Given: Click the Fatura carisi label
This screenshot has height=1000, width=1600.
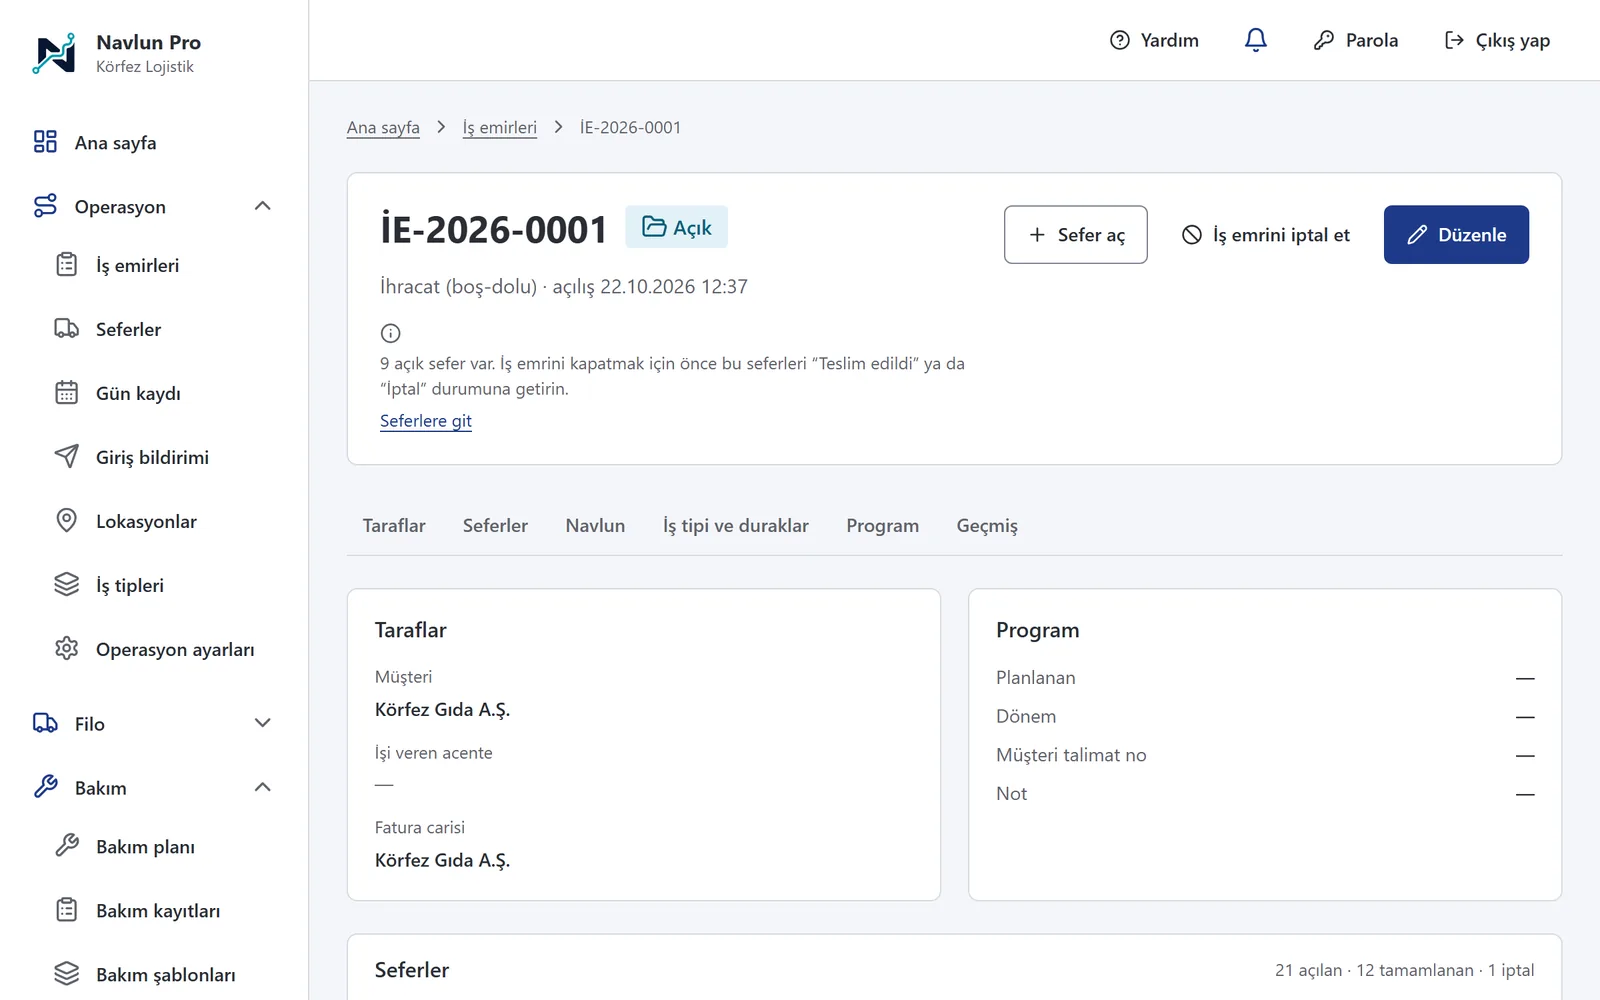Looking at the screenshot, I should click(x=420, y=828).
